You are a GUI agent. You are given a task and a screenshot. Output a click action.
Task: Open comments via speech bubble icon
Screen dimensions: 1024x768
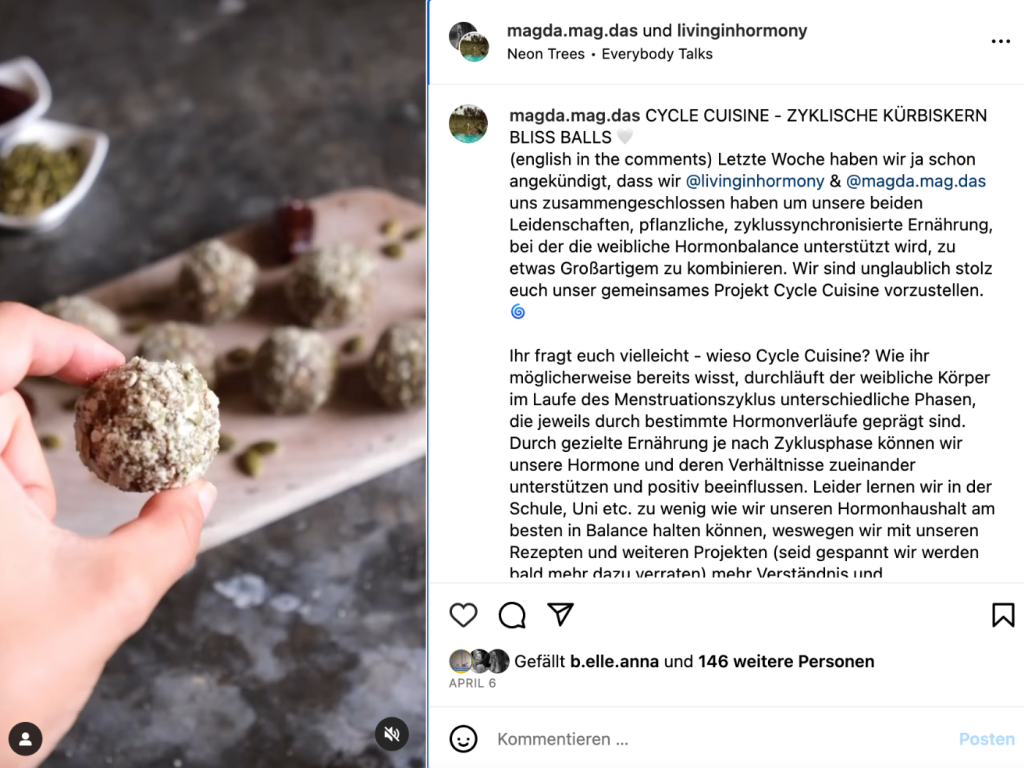[x=512, y=615]
